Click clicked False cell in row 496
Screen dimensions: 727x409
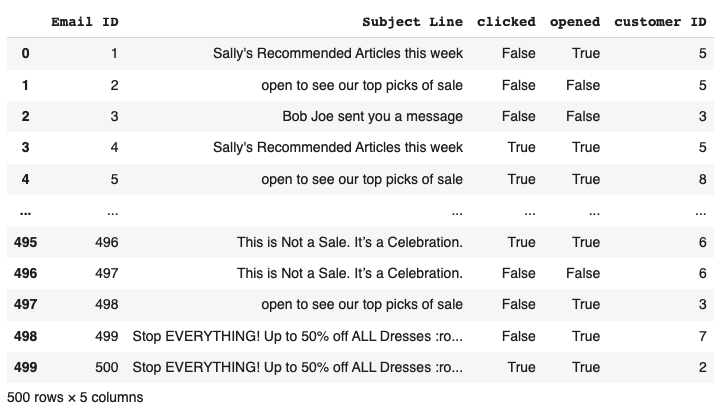pyautogui.click(x=518, y=273)
